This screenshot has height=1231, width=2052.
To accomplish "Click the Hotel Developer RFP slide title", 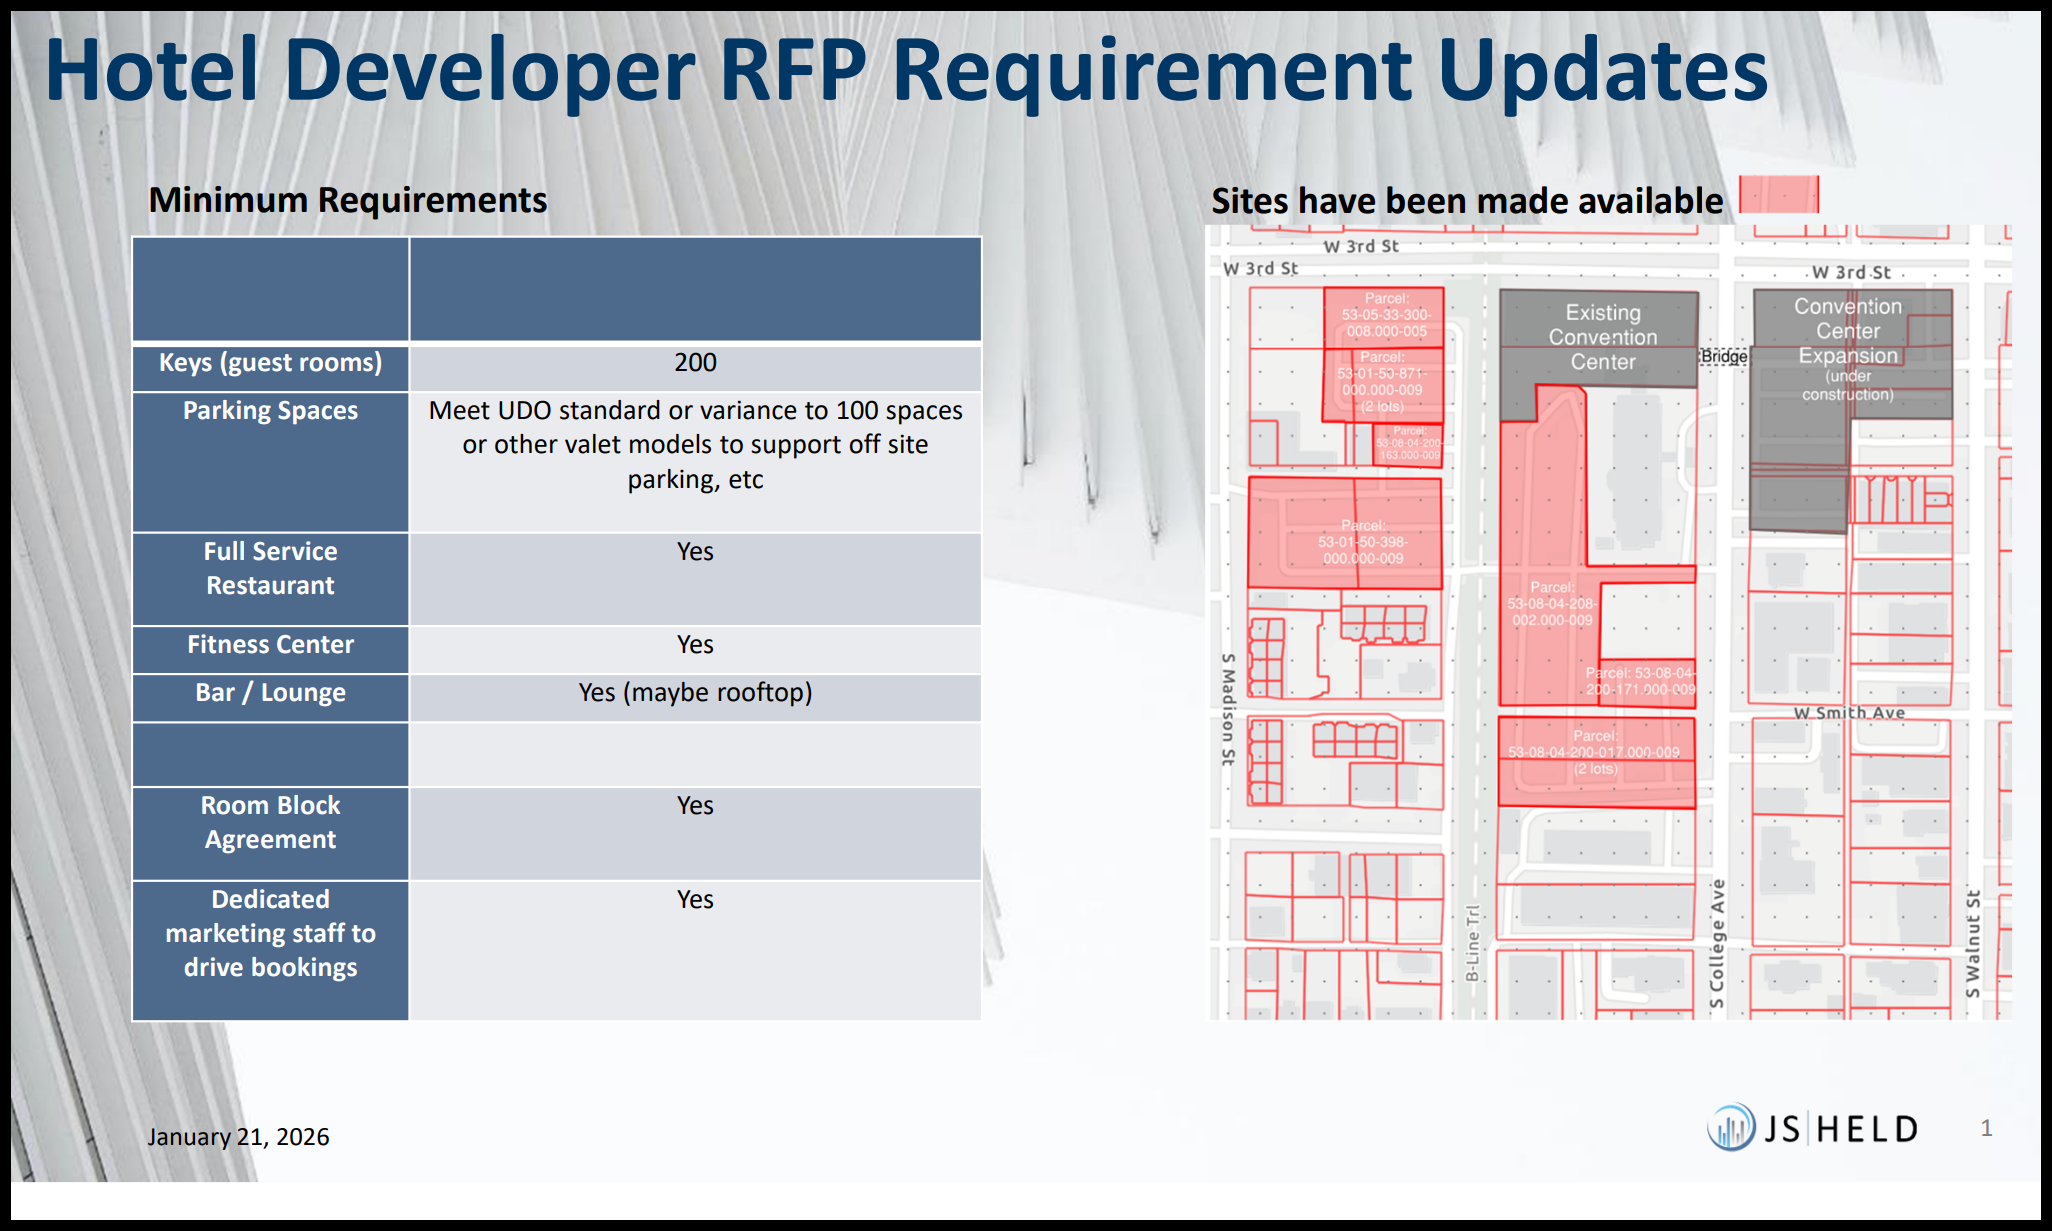I will [906, 70].
